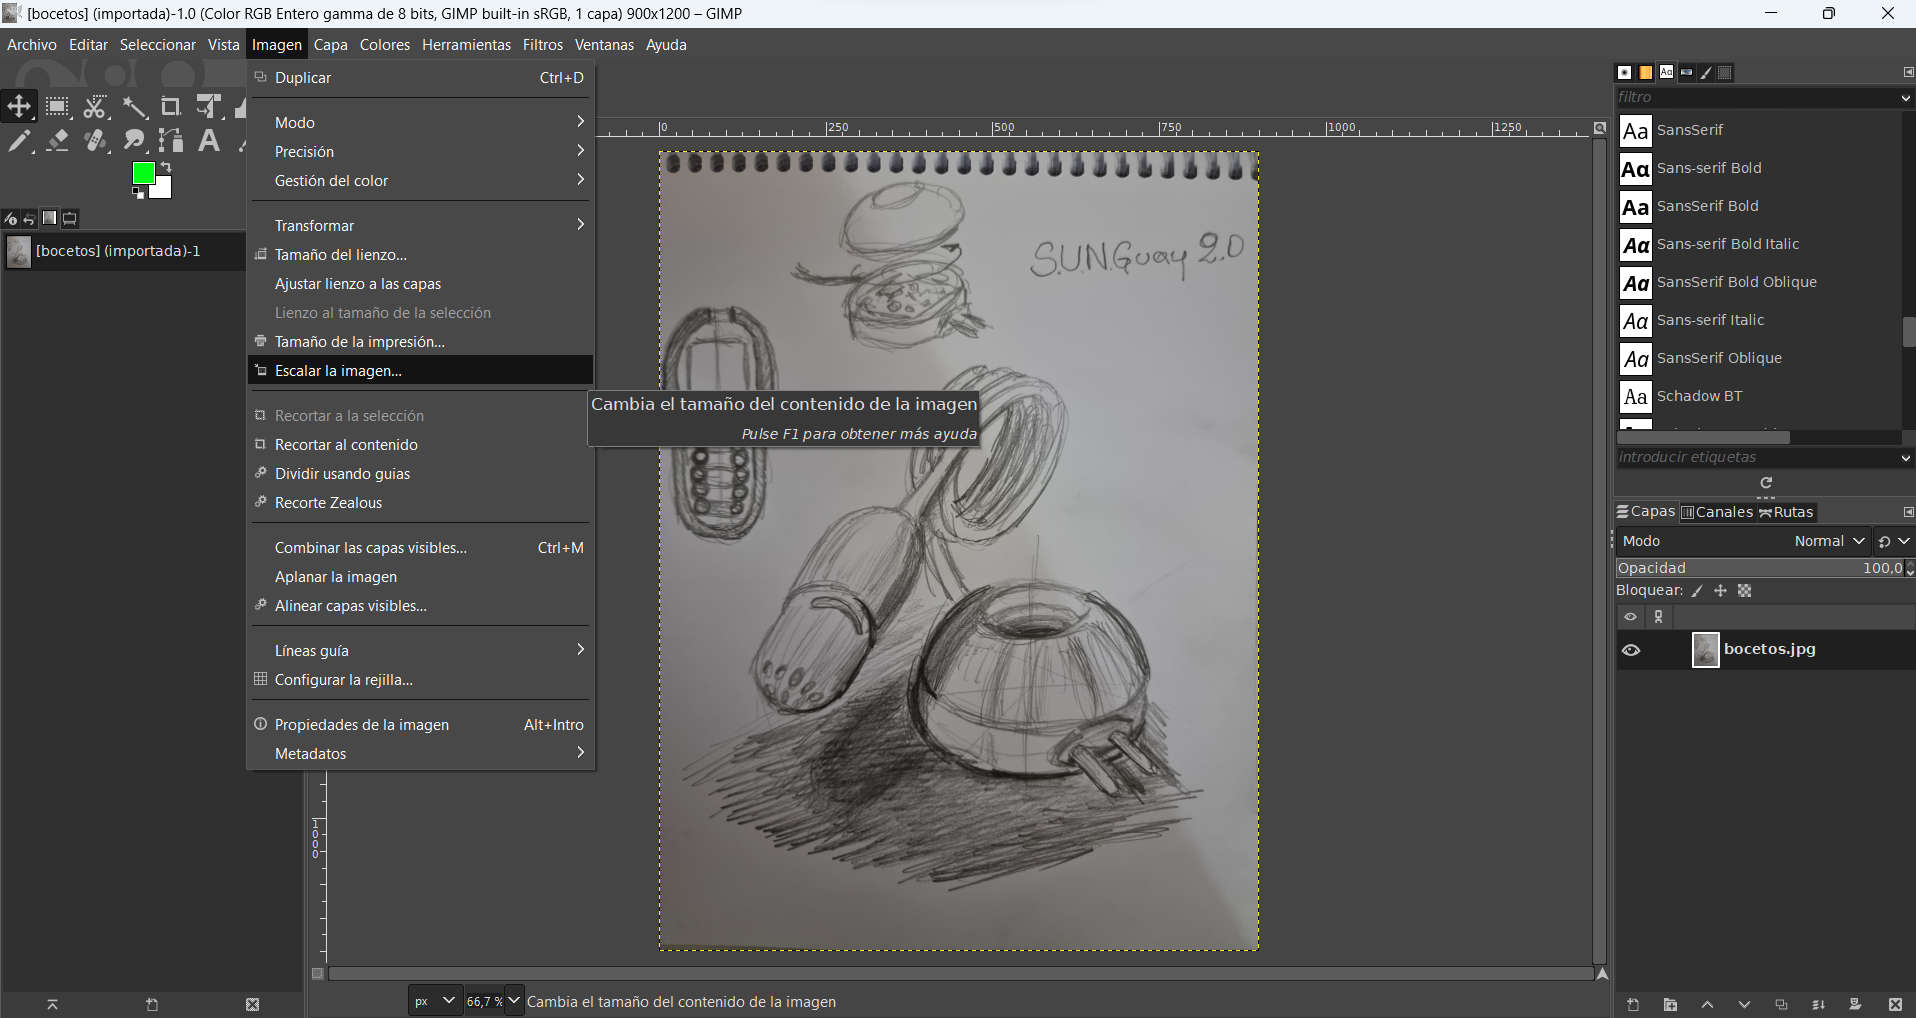Click the eye column header in layers

tap(1631, 617)
